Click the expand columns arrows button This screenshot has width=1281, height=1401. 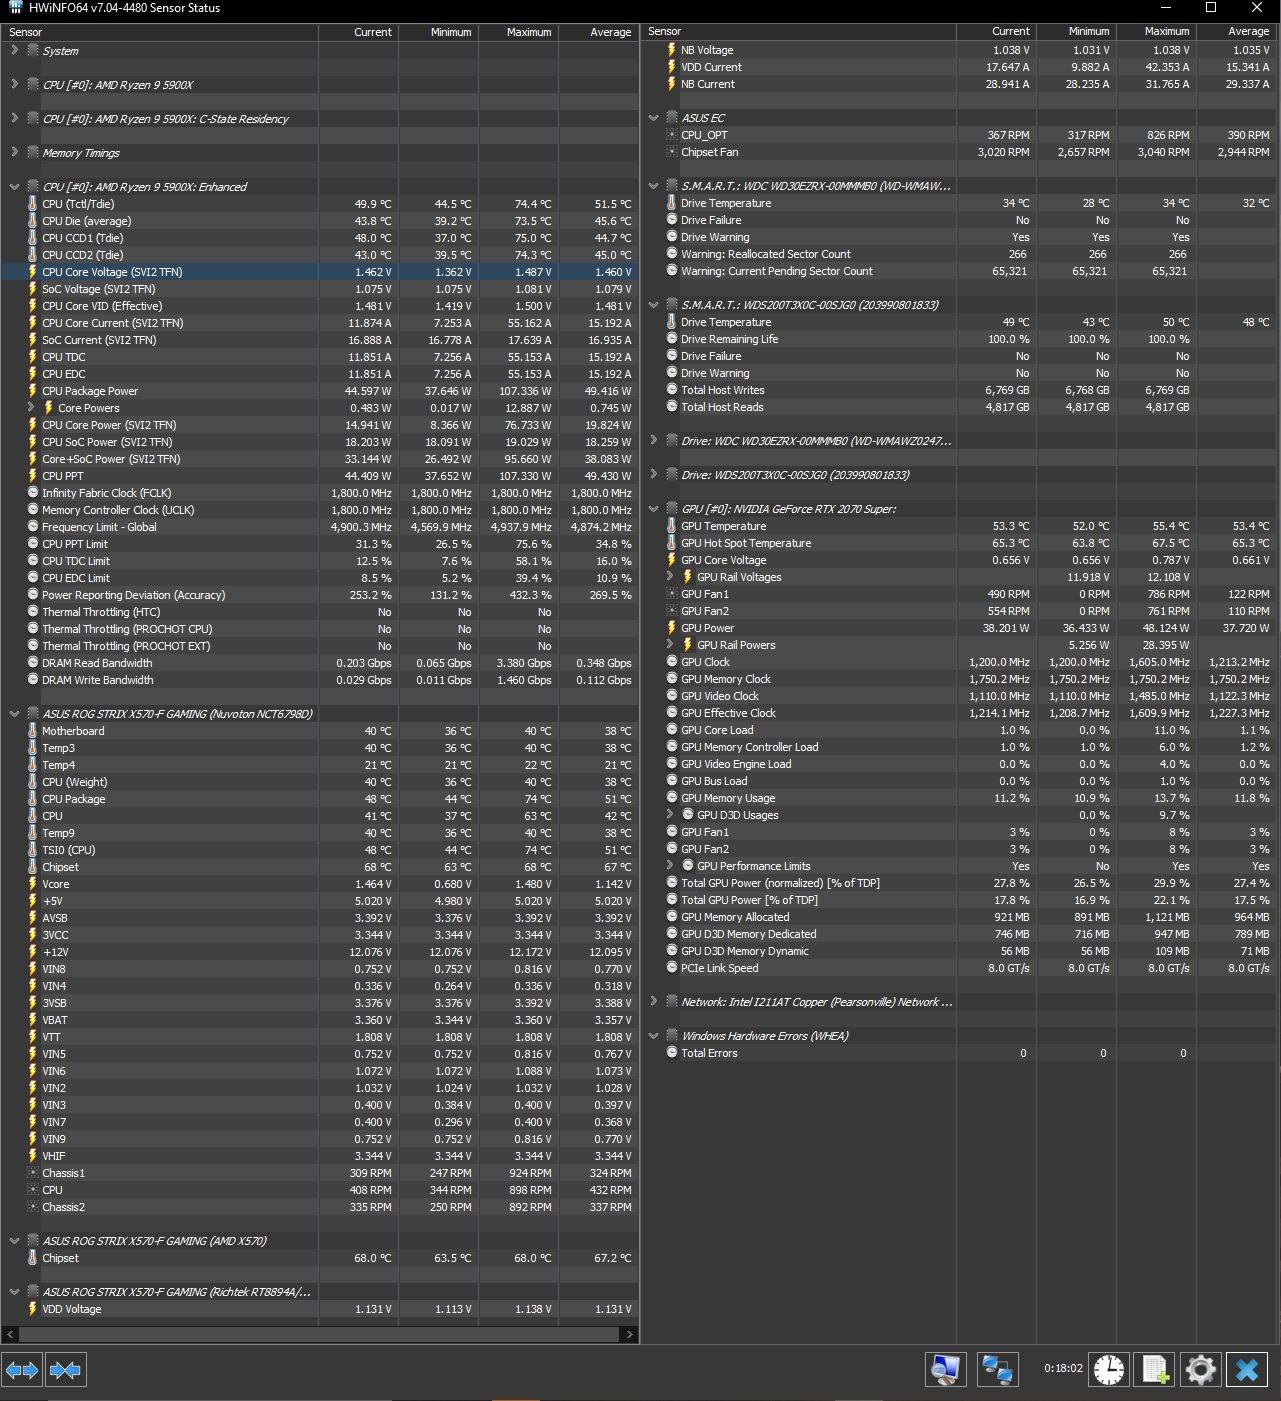pyautogui.click(x=22, y=1369)
